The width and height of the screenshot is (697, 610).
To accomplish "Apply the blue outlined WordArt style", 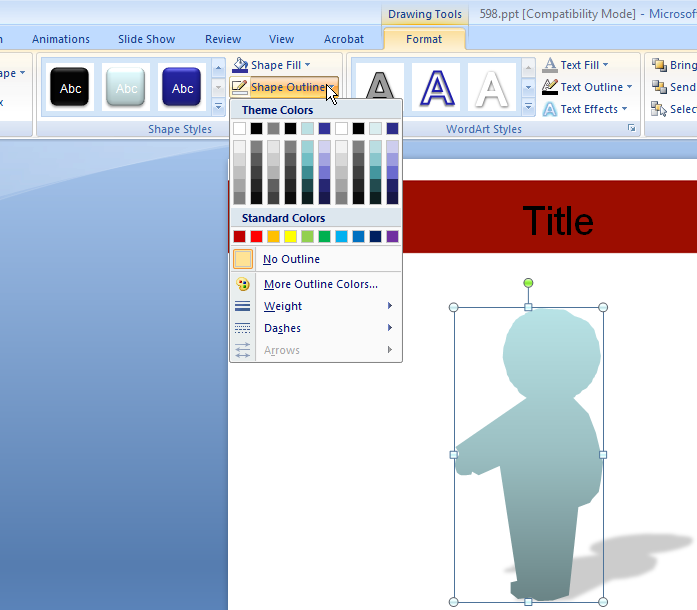I will coord(436,89).
